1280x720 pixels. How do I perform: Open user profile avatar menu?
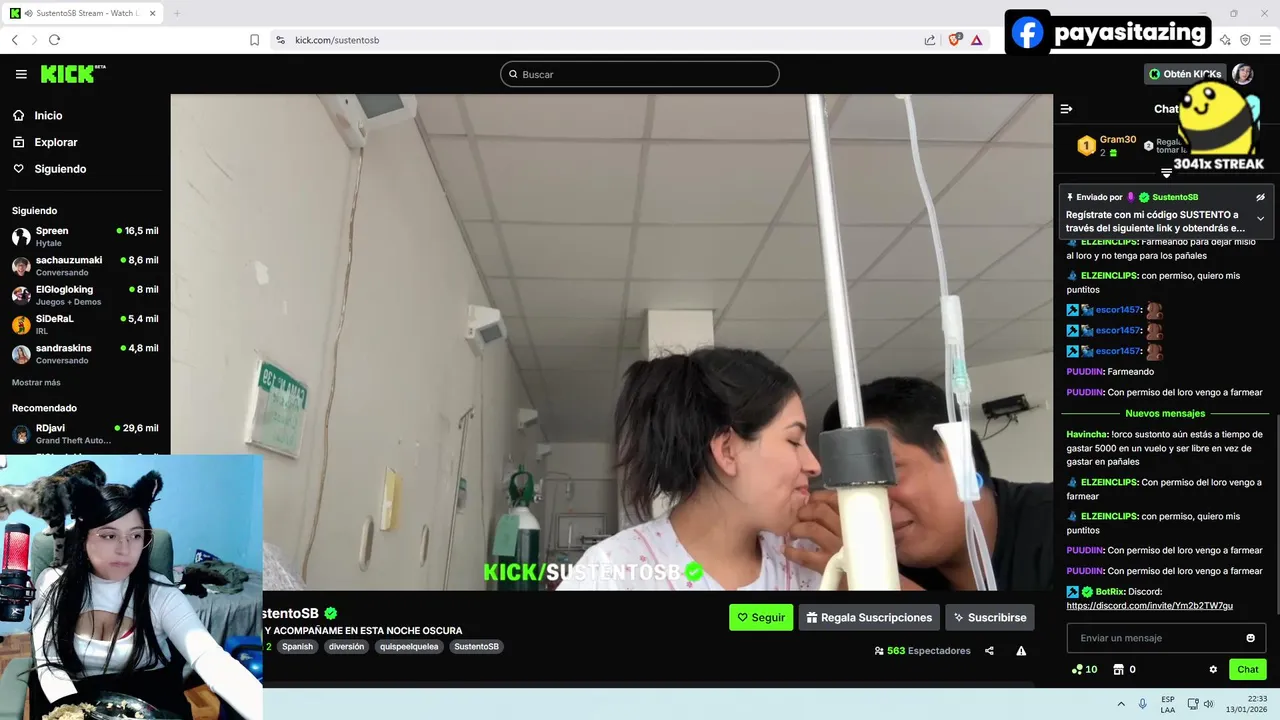[1242, 74]
